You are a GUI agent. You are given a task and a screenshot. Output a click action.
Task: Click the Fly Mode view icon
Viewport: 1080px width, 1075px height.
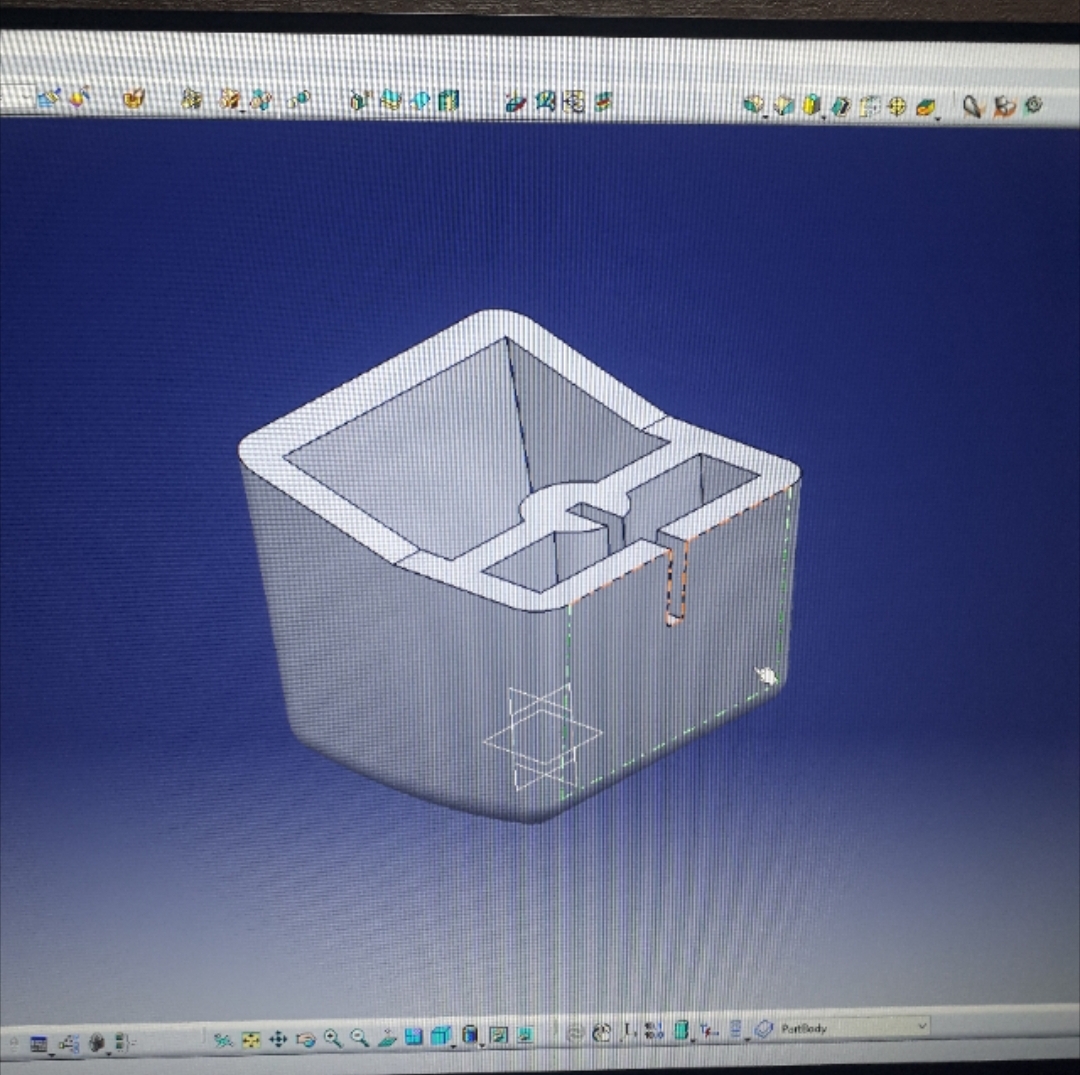coord(223,1040)
